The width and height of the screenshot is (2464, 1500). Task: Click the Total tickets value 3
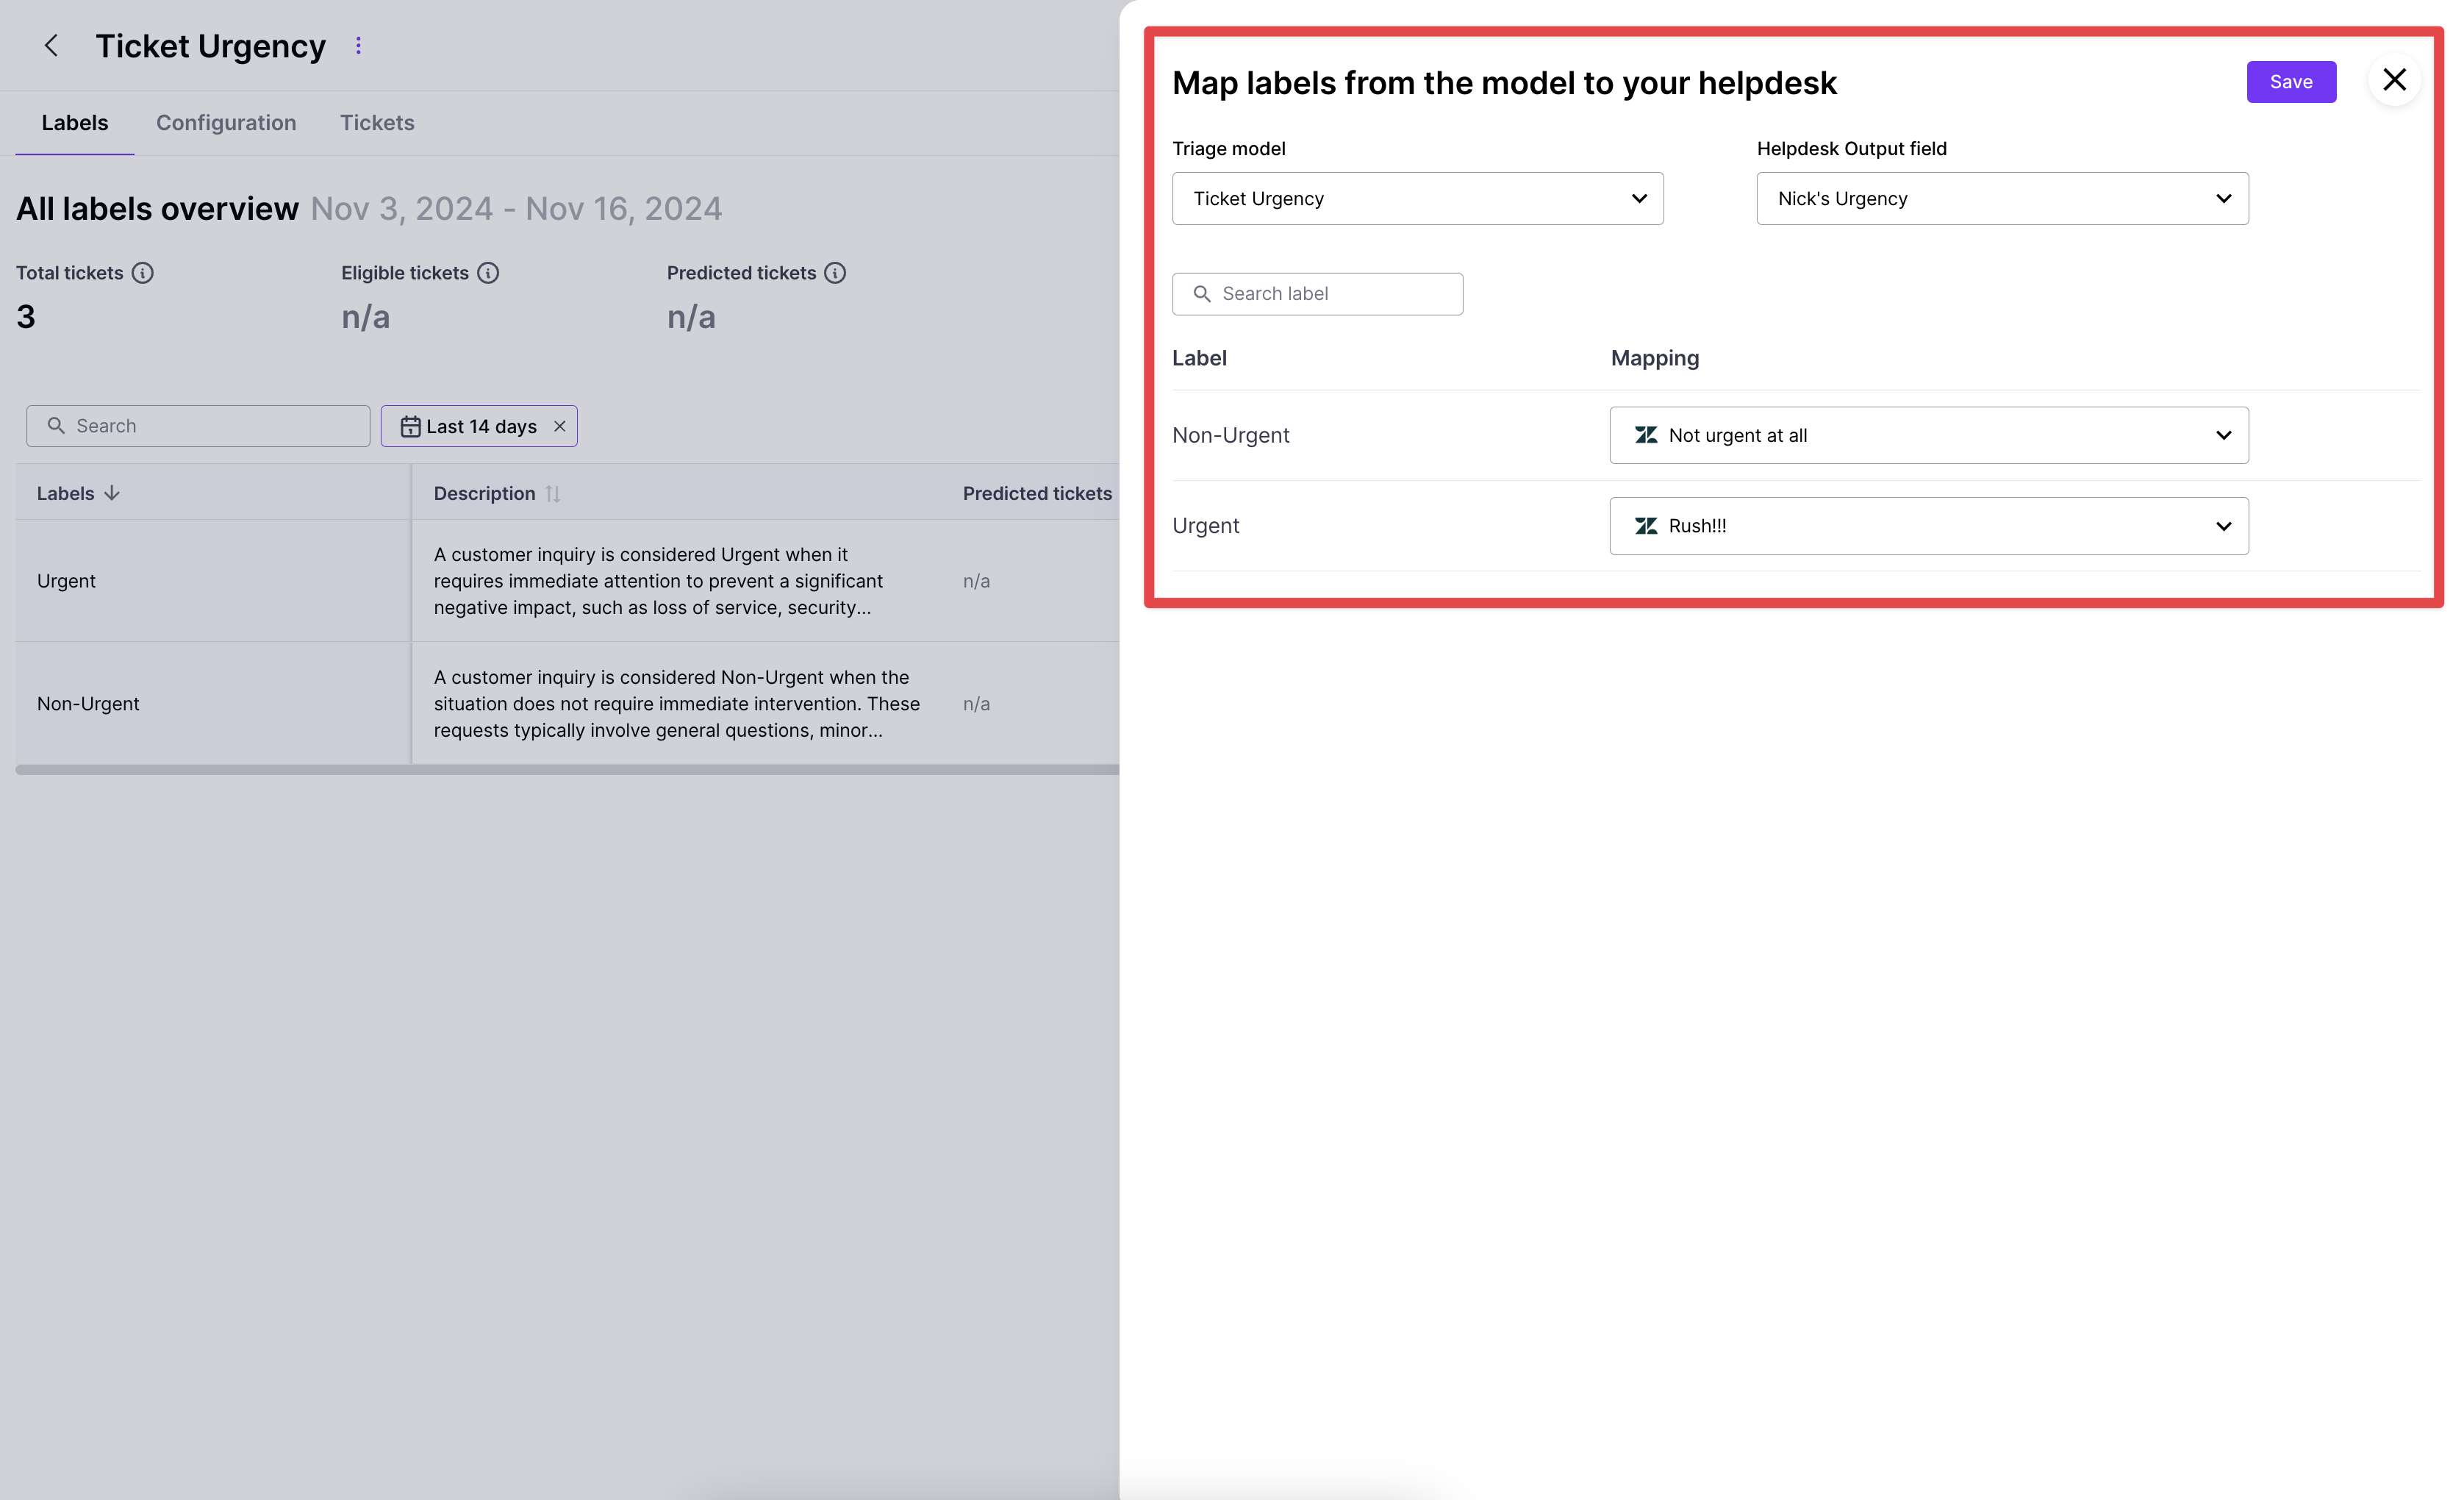(x=26, y=317)
